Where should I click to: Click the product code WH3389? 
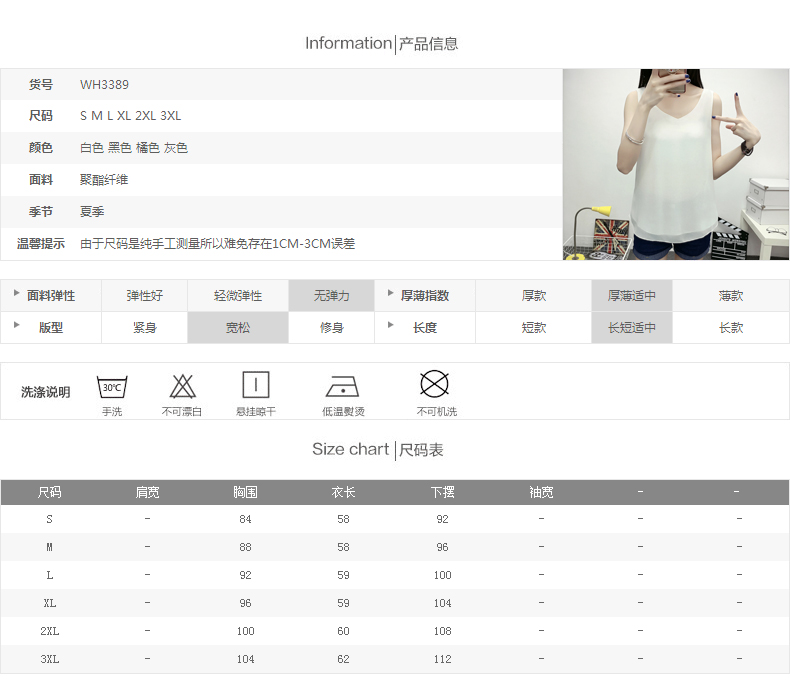point(104,85)
